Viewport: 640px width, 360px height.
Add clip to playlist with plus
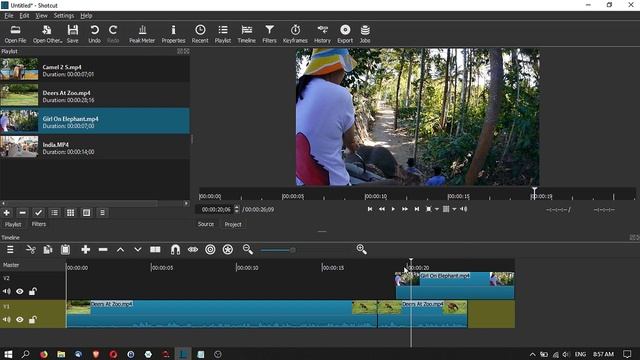tap(7, 213)
